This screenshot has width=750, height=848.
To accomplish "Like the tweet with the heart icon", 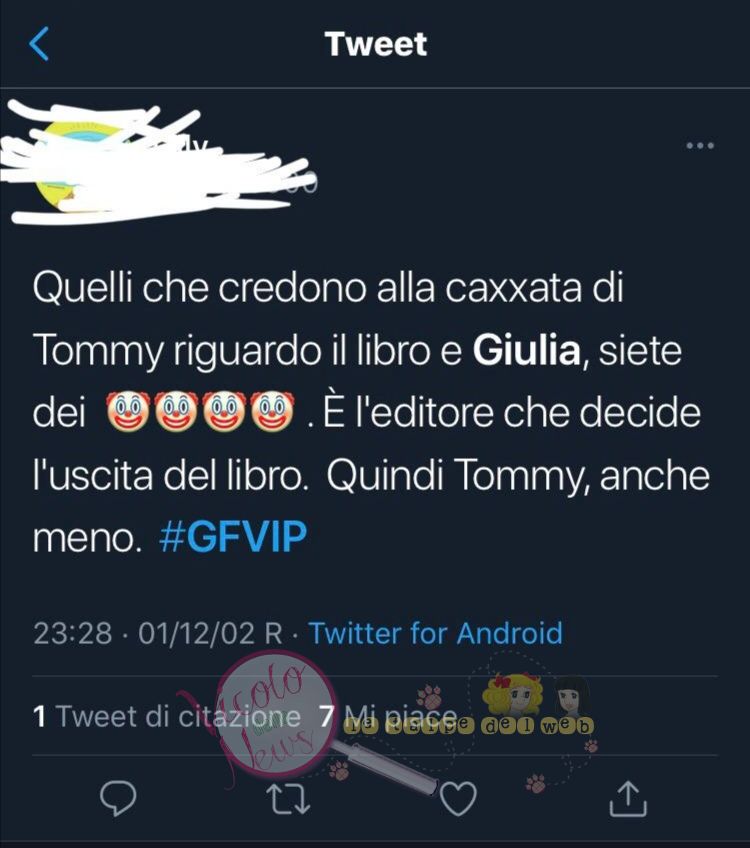I will pos(459,798).
